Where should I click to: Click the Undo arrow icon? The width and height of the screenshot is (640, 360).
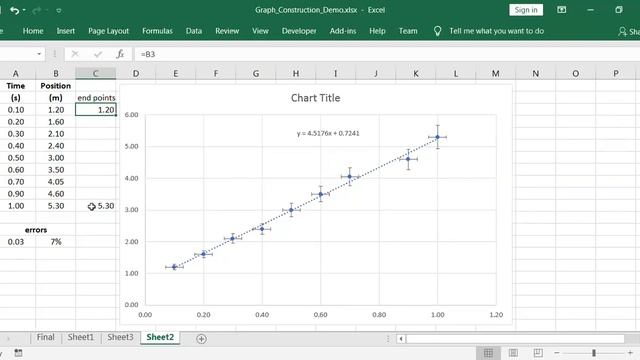[14, 10]
